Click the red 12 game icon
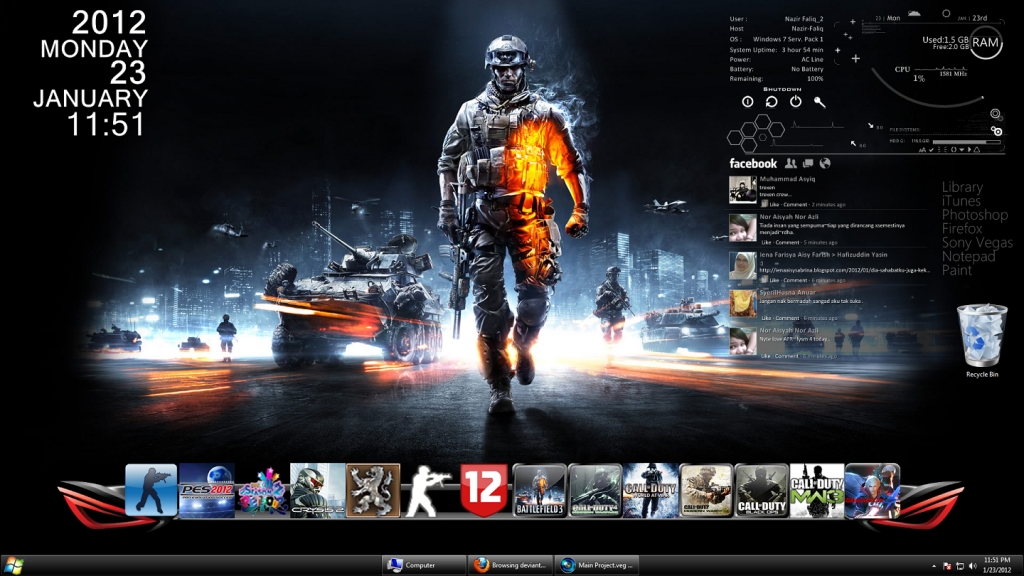The width and height of the screenshot is (1024, 576). click(484, 490)
